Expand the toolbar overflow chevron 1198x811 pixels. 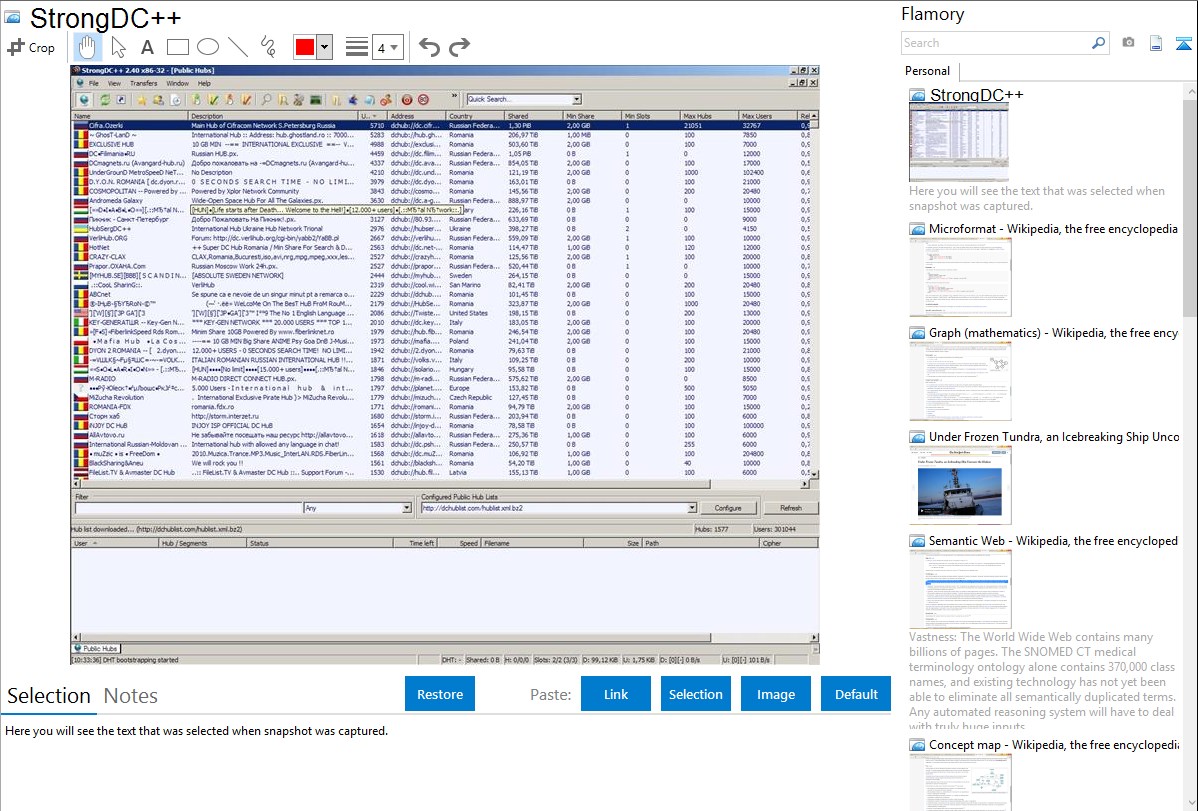pos(455,96)
